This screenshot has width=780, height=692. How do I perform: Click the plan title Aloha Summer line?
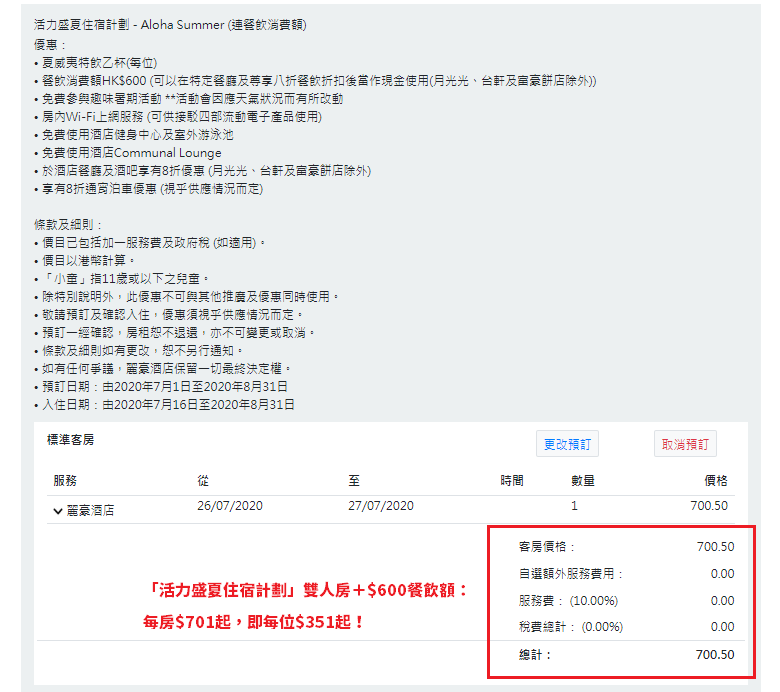point(170,24)
